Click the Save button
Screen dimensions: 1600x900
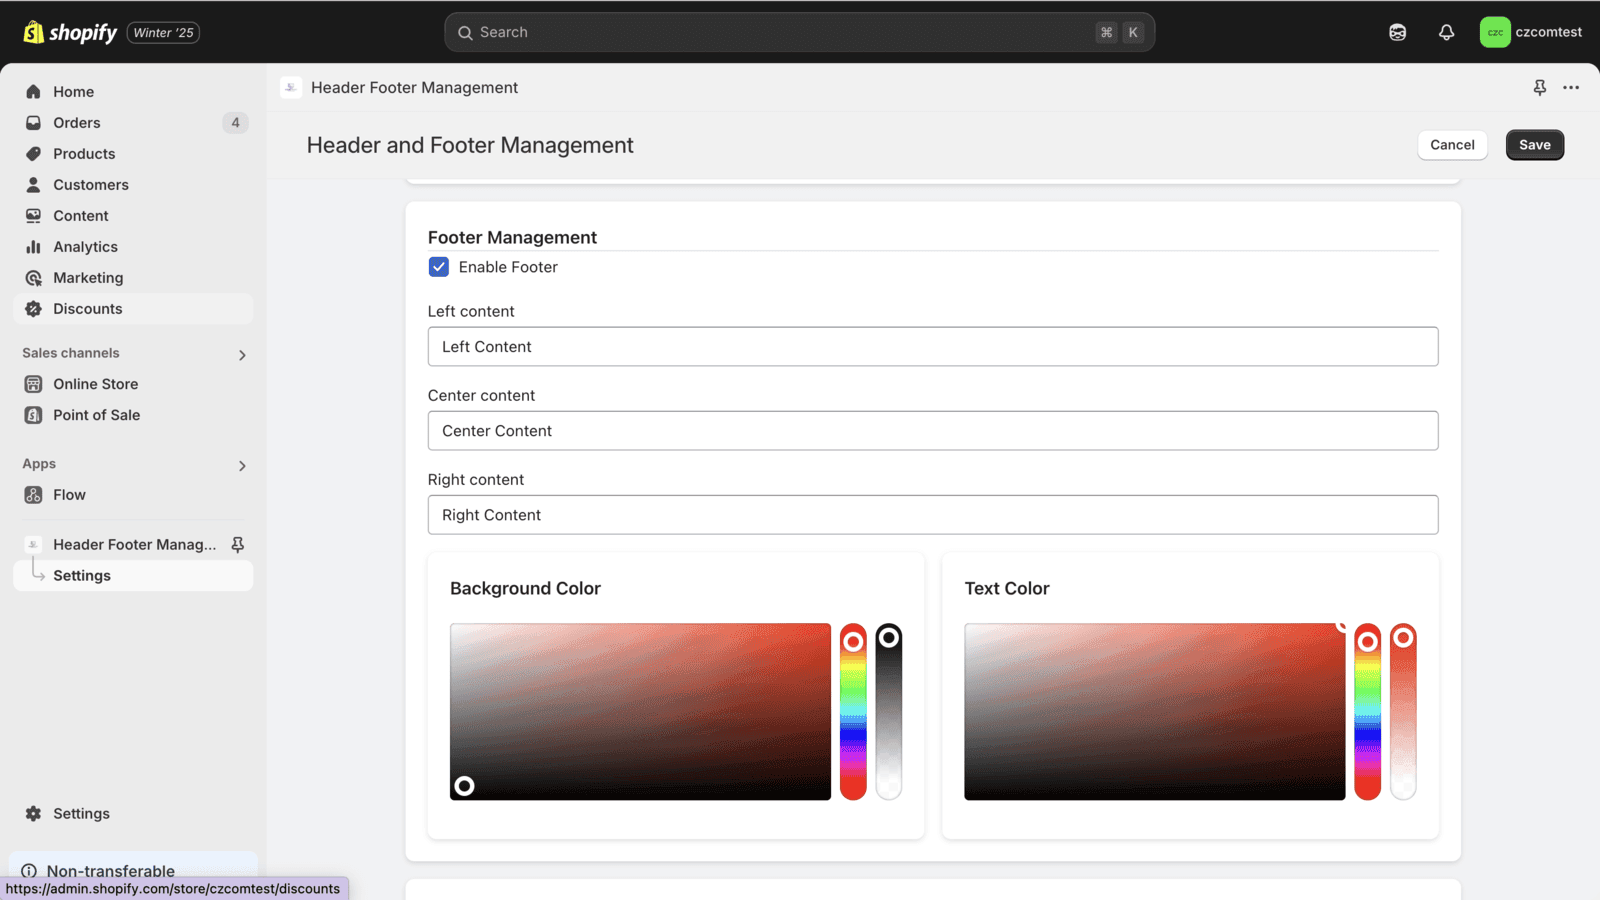click(1534, 145)
